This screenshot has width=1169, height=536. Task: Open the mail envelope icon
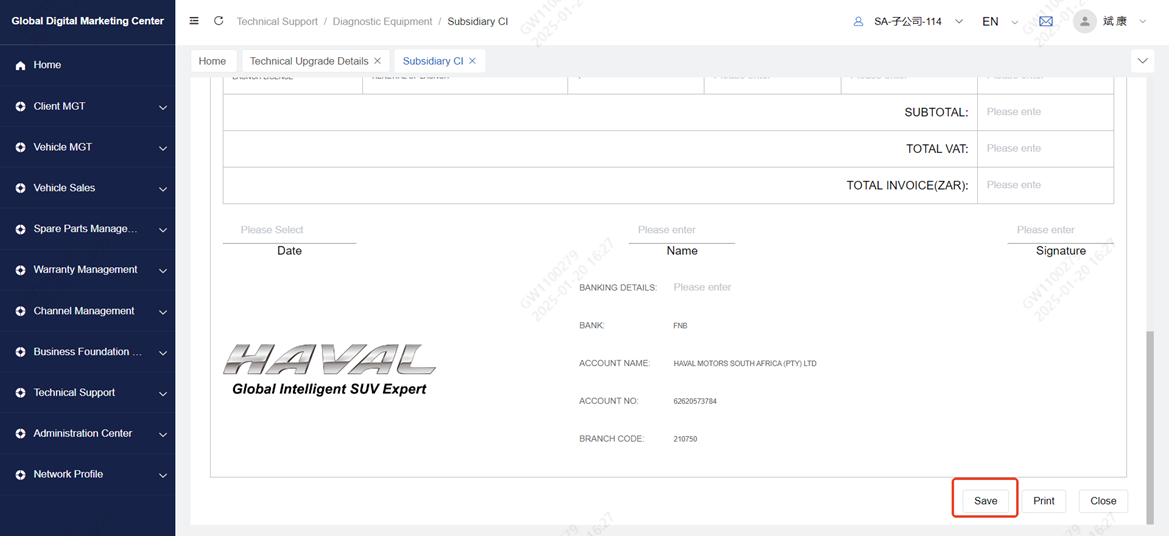[1045, 21]
